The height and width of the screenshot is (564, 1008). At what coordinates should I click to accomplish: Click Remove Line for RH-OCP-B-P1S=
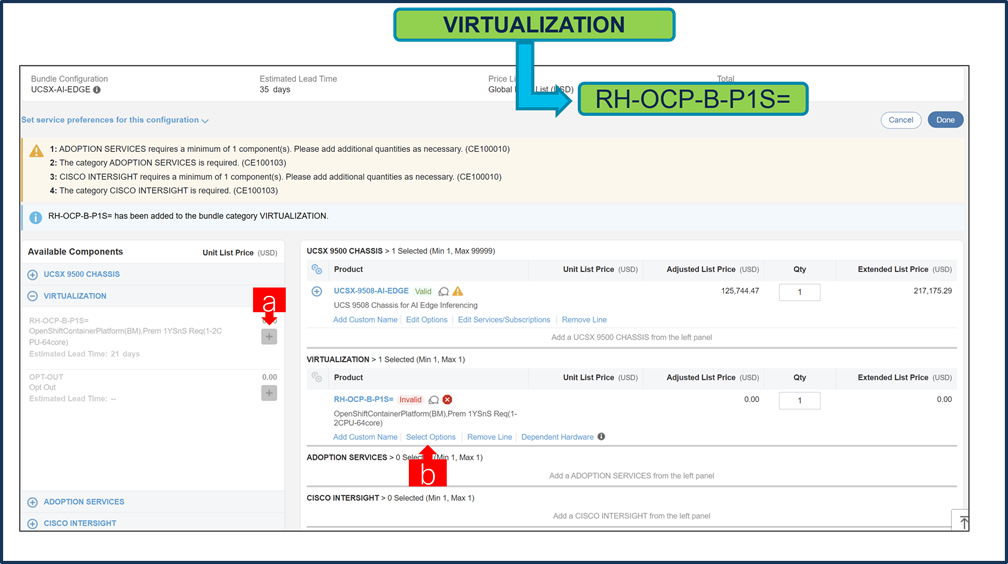tap(490, 437)
